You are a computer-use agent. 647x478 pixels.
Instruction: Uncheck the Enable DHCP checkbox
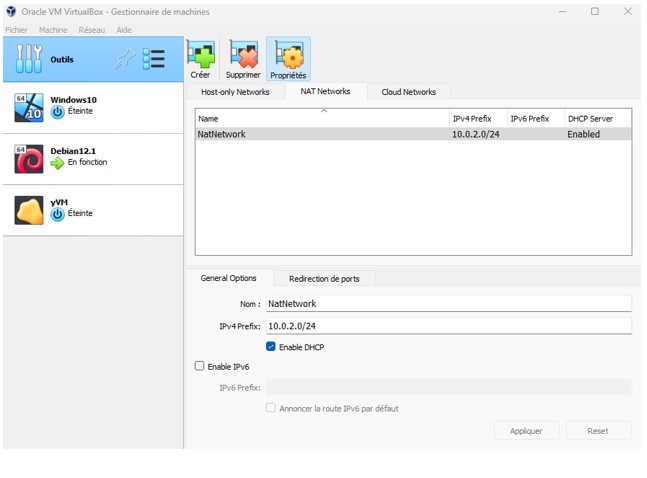pos(271,347)
